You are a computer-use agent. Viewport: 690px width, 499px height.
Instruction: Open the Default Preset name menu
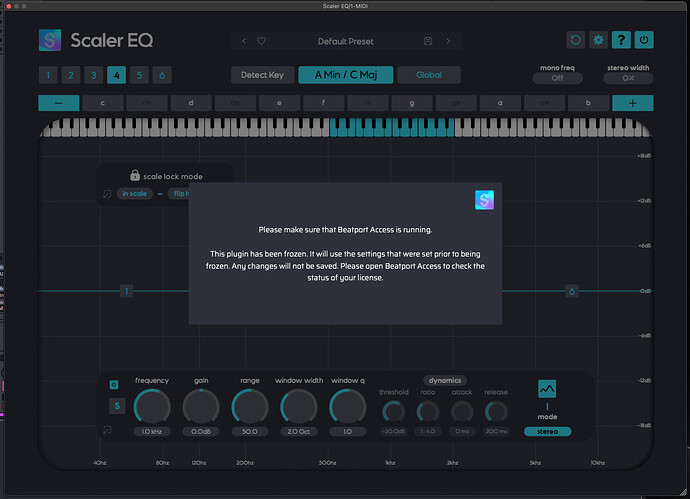[x=346, y=41]
